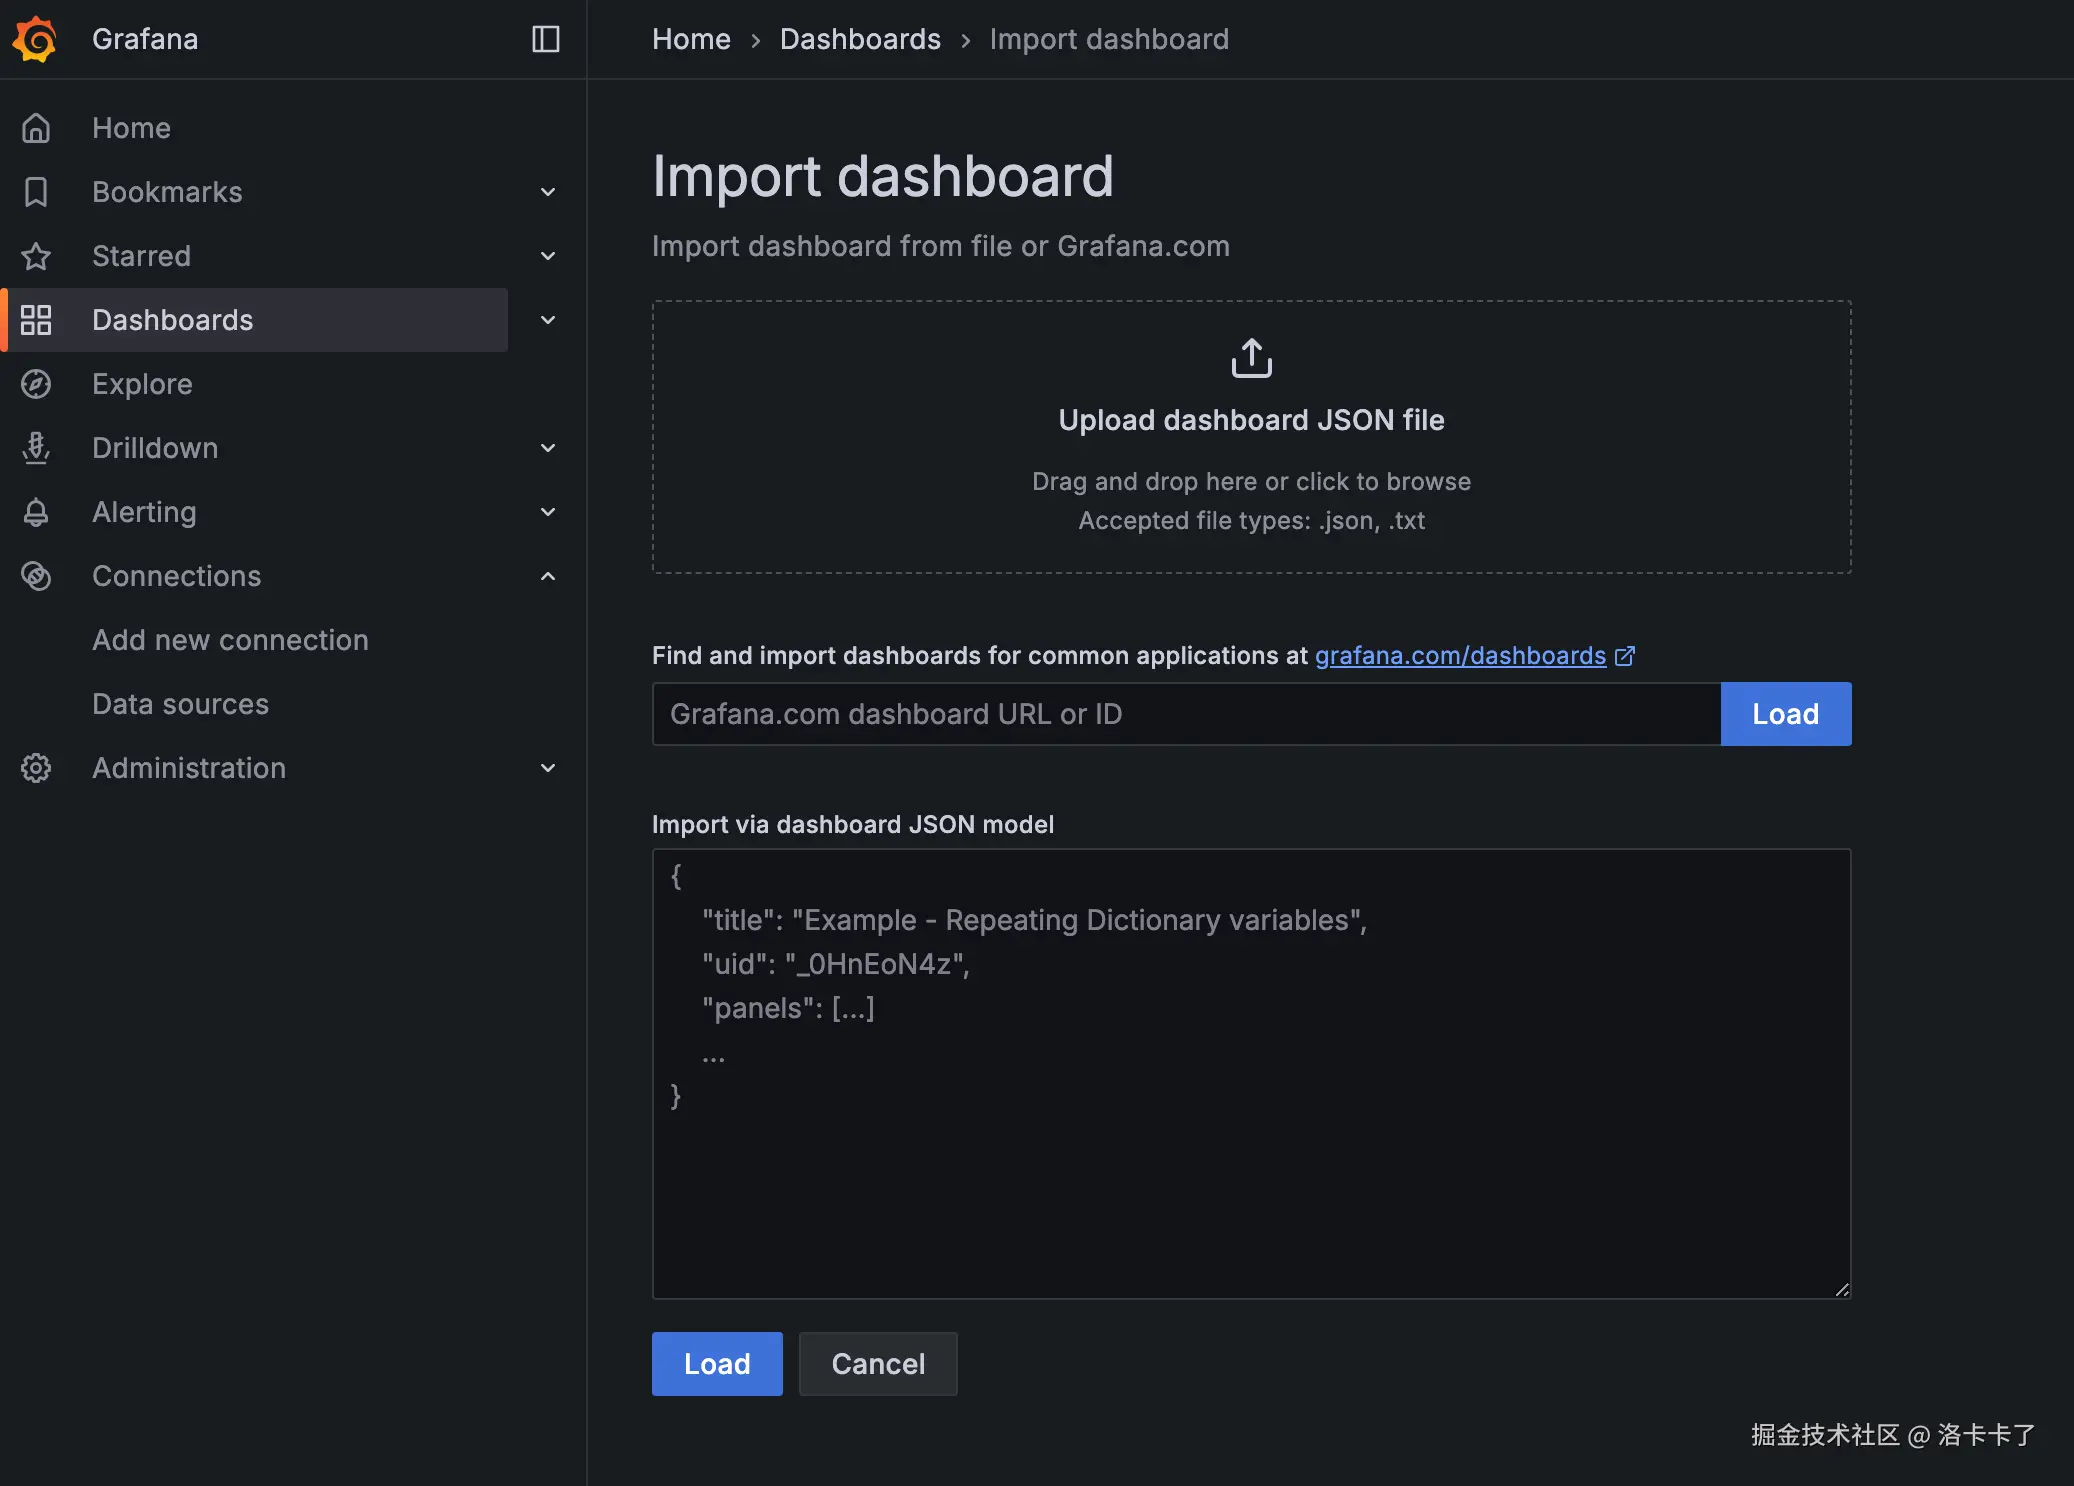This screenshot has height=1486, width=2074.
Task: Open Add new connection item
Action: [230, 640]
